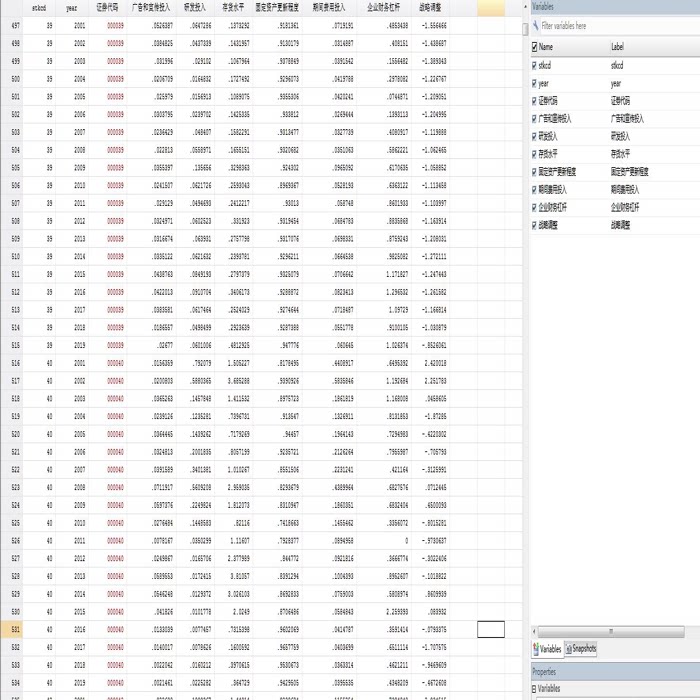This screenshot has height=700, width=700.
Task: Toggle the 固定资产更新程度 variable checkbox
Action: (534, 172)
